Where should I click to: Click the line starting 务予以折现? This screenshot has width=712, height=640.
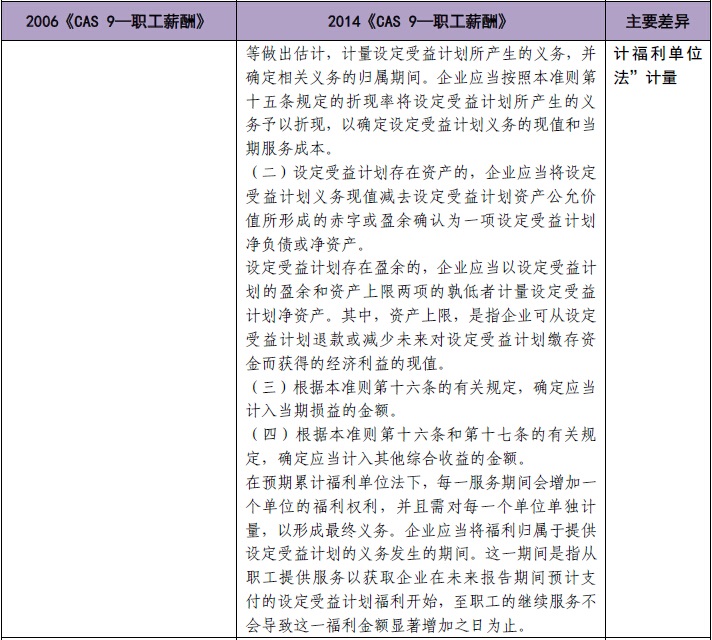[x=420, y=125]
